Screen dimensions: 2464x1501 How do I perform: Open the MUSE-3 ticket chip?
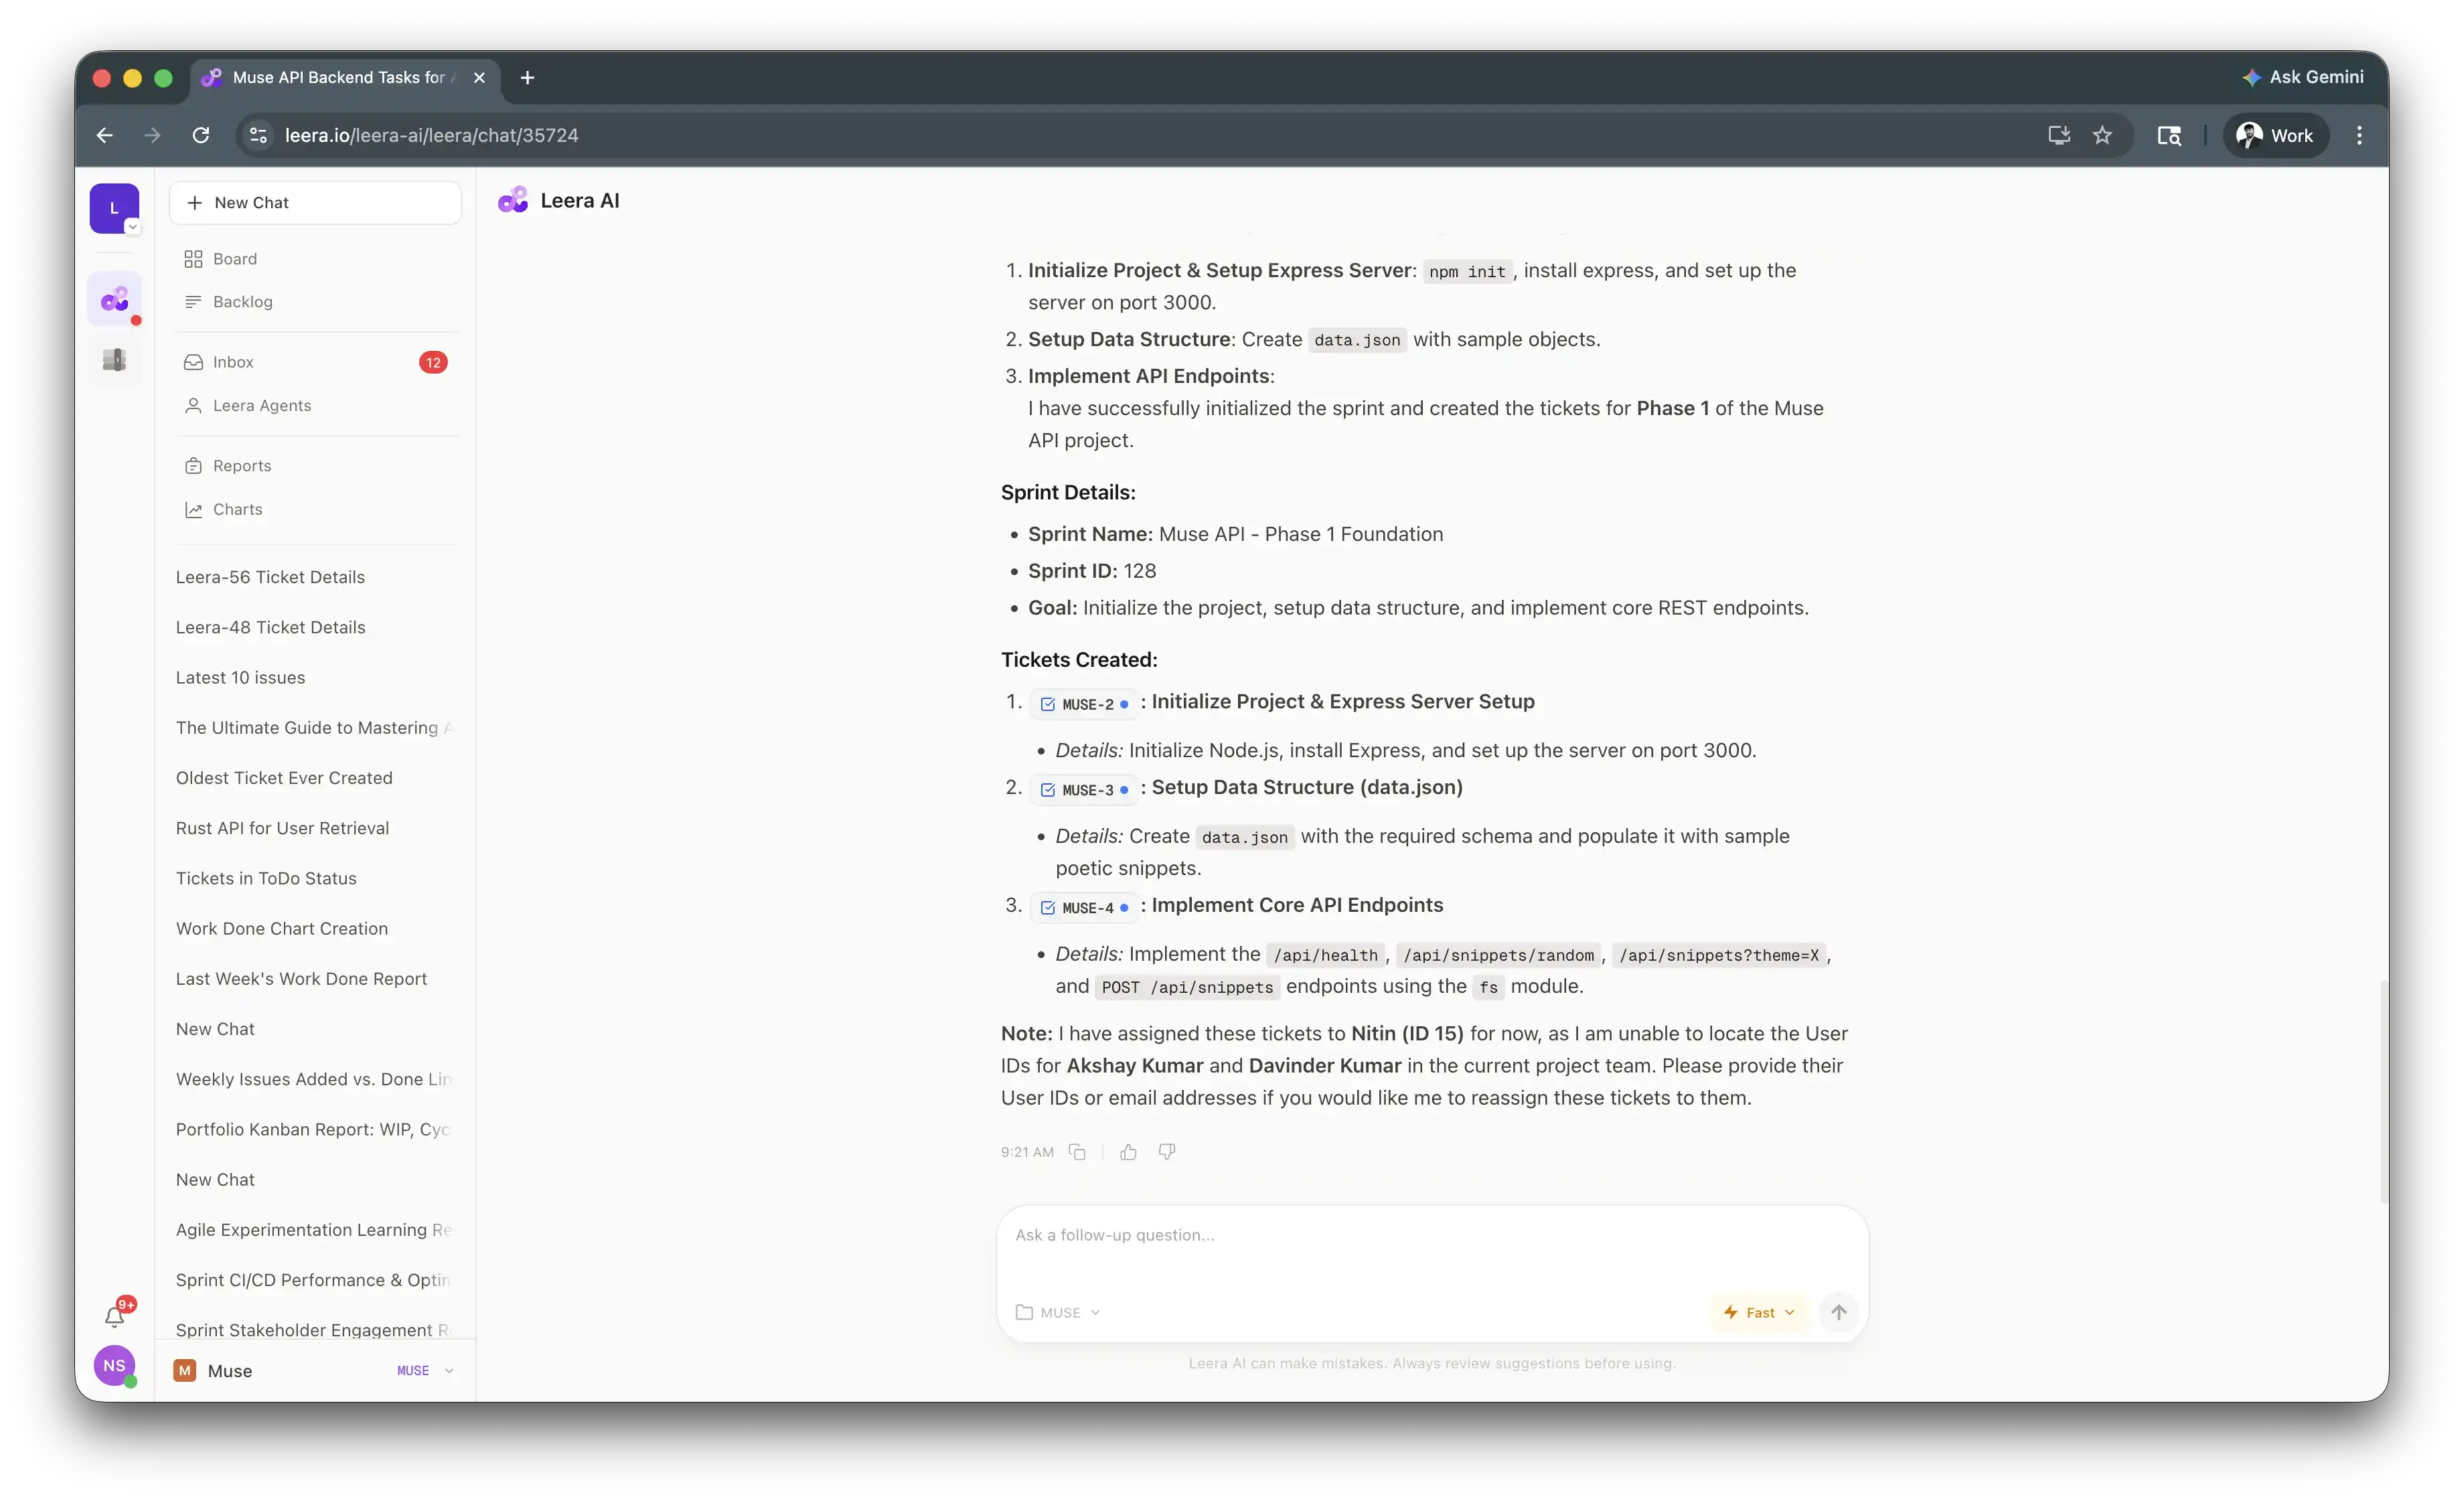1085,790
